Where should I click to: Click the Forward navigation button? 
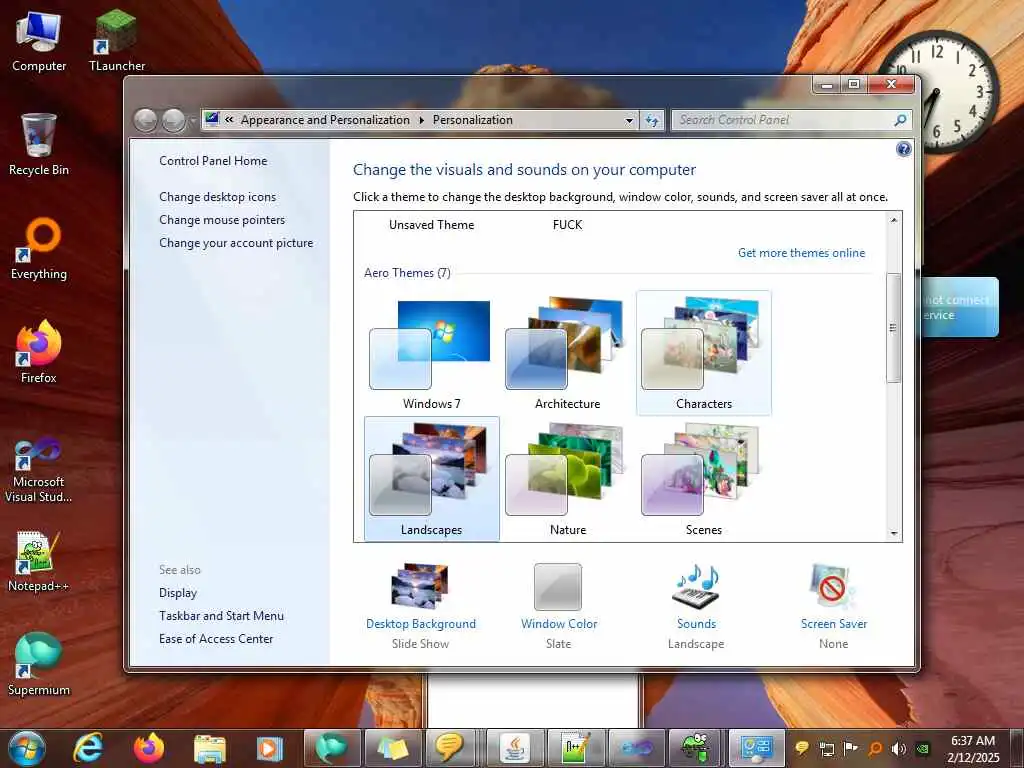[173, 120]
